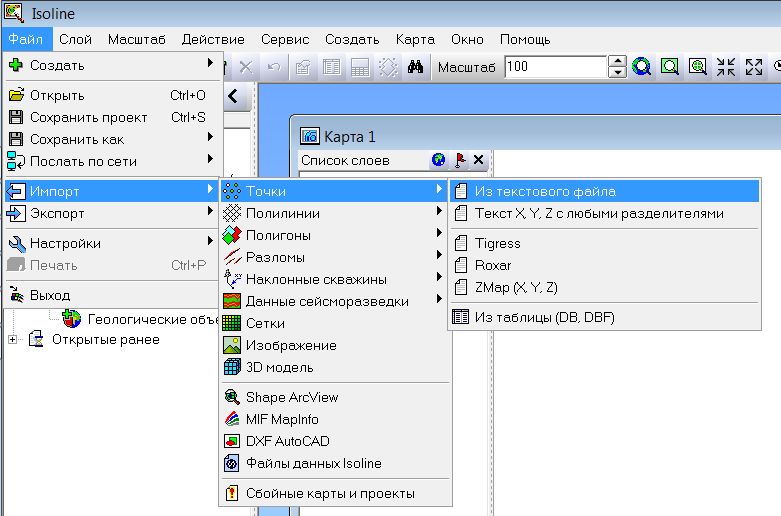Expand the Послать по сети submenu
This screenshot has height=516, width=781.
pos(112,161)
